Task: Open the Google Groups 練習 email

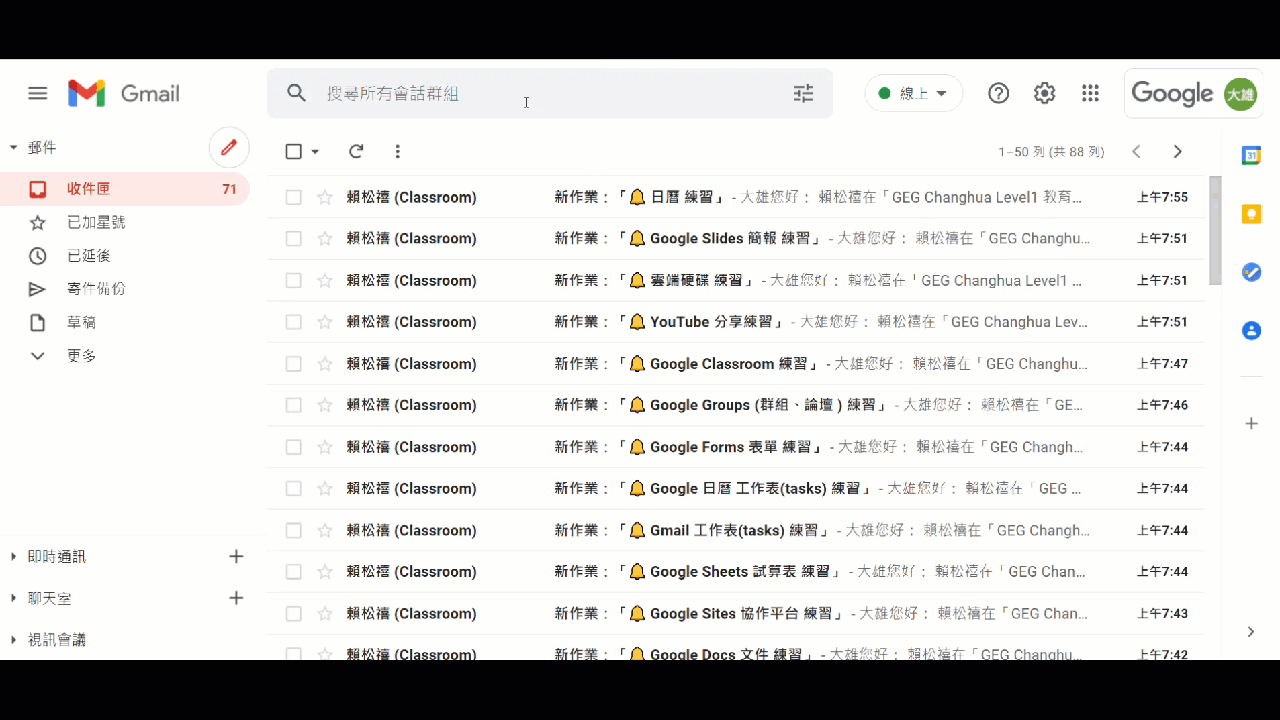Action: click(736, 405)
